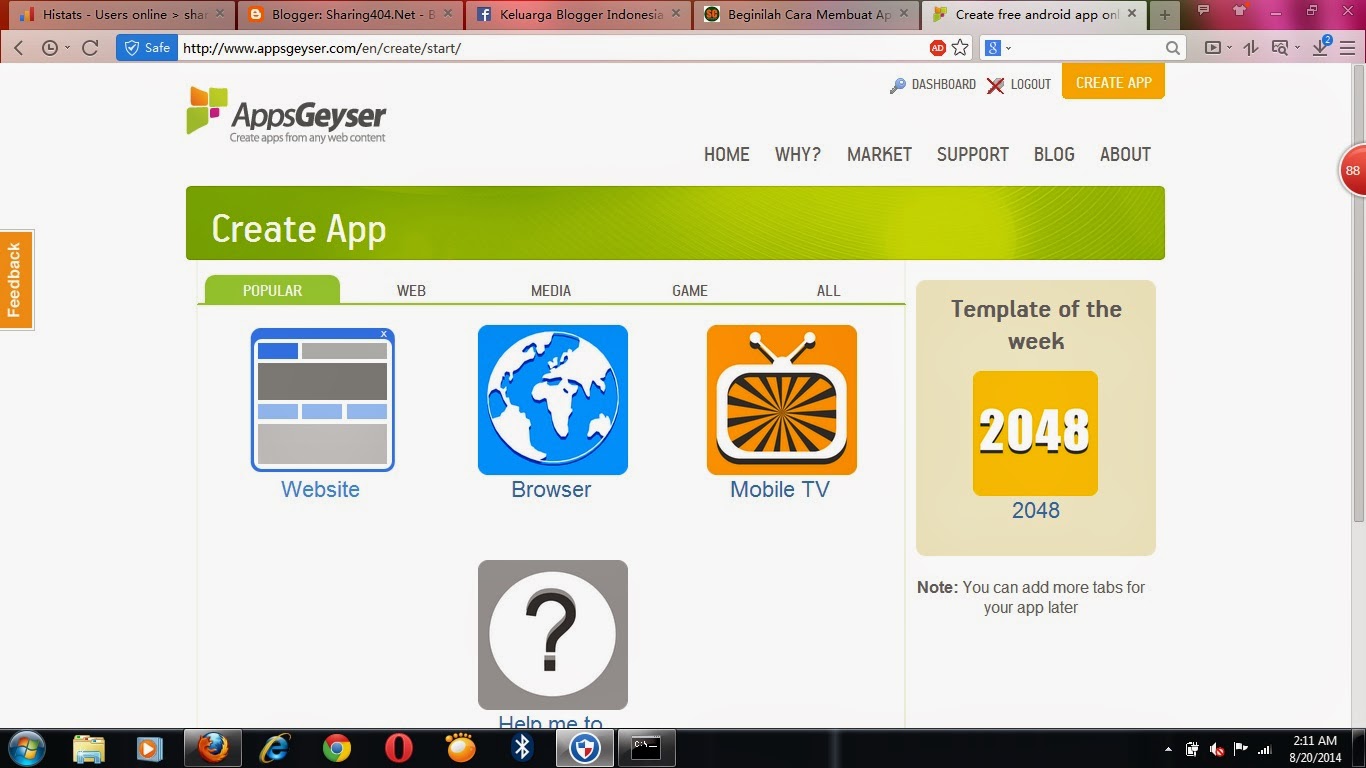
Task: Switch to the MEDIA tab
Action: pyautogui.click(x=551, y=290)
